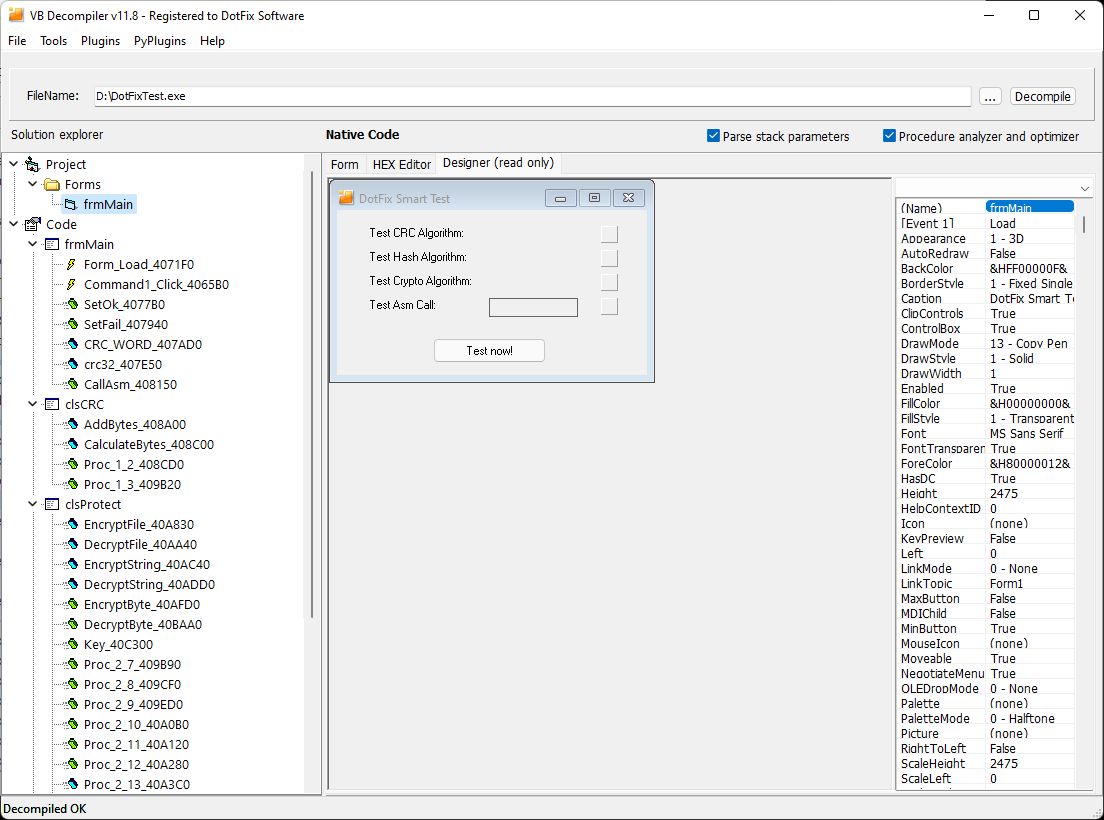This screenshot has height=820, width=1104.
Task: Click minimize on DotFix Smart Test designer form
Action: 560,198
